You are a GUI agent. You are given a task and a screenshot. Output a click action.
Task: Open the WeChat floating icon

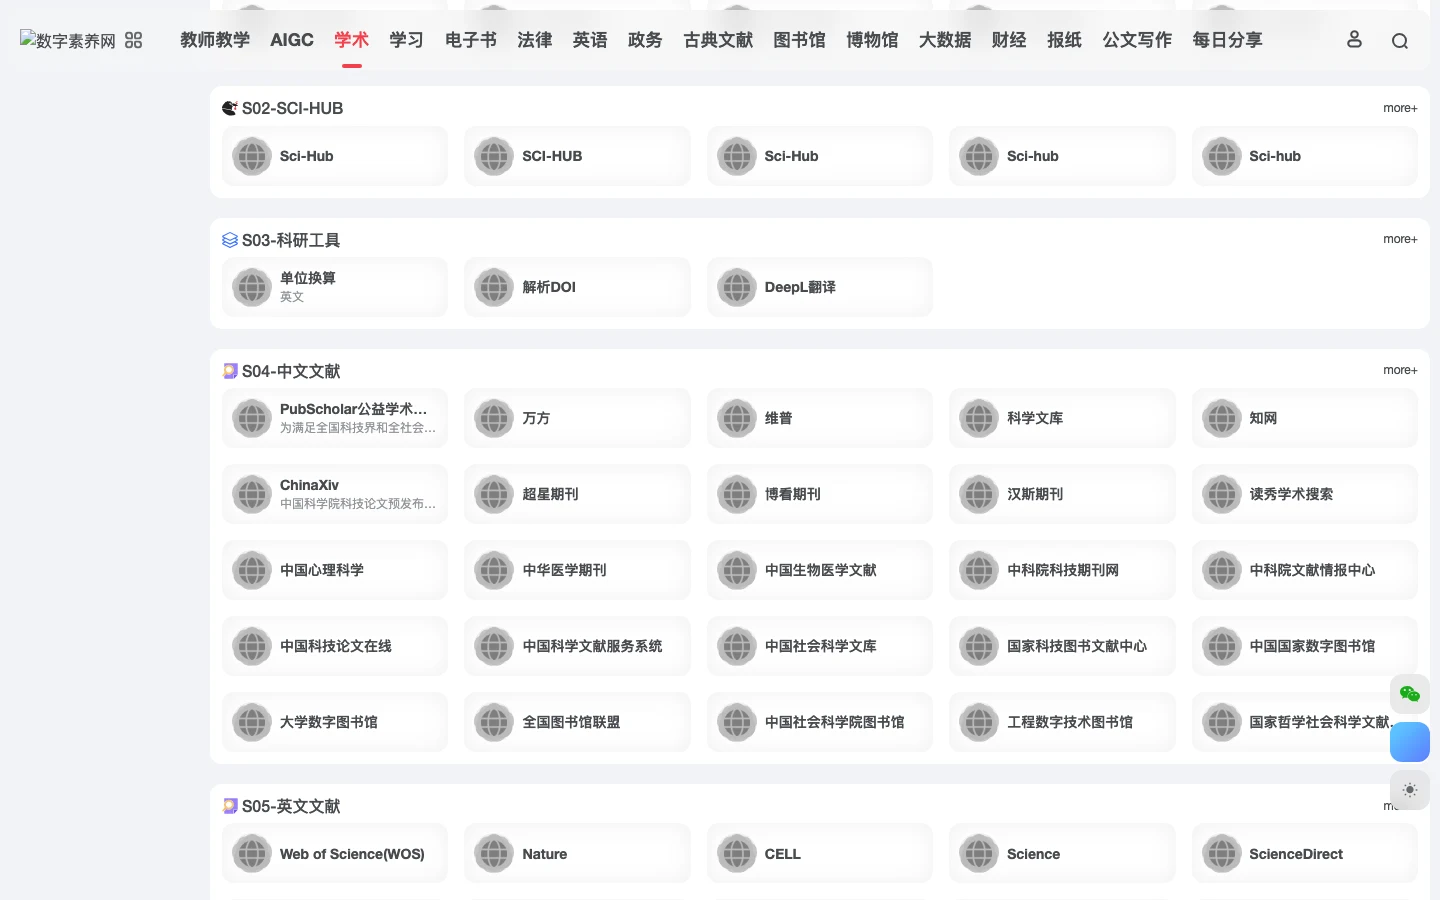click(x=1410, y=694)
